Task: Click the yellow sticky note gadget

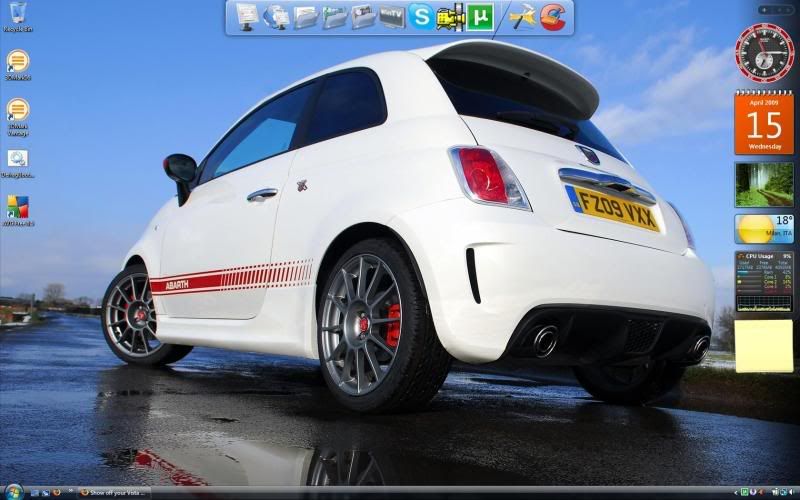Action: coord(764,346)
